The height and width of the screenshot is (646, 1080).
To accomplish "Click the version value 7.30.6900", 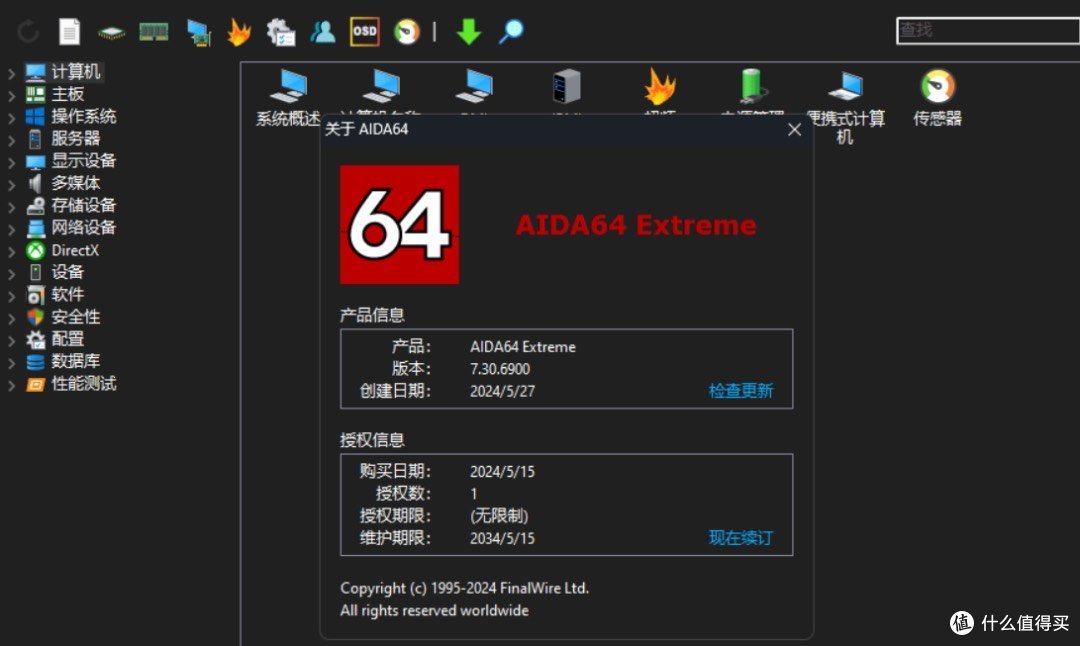I will point(500,369).
